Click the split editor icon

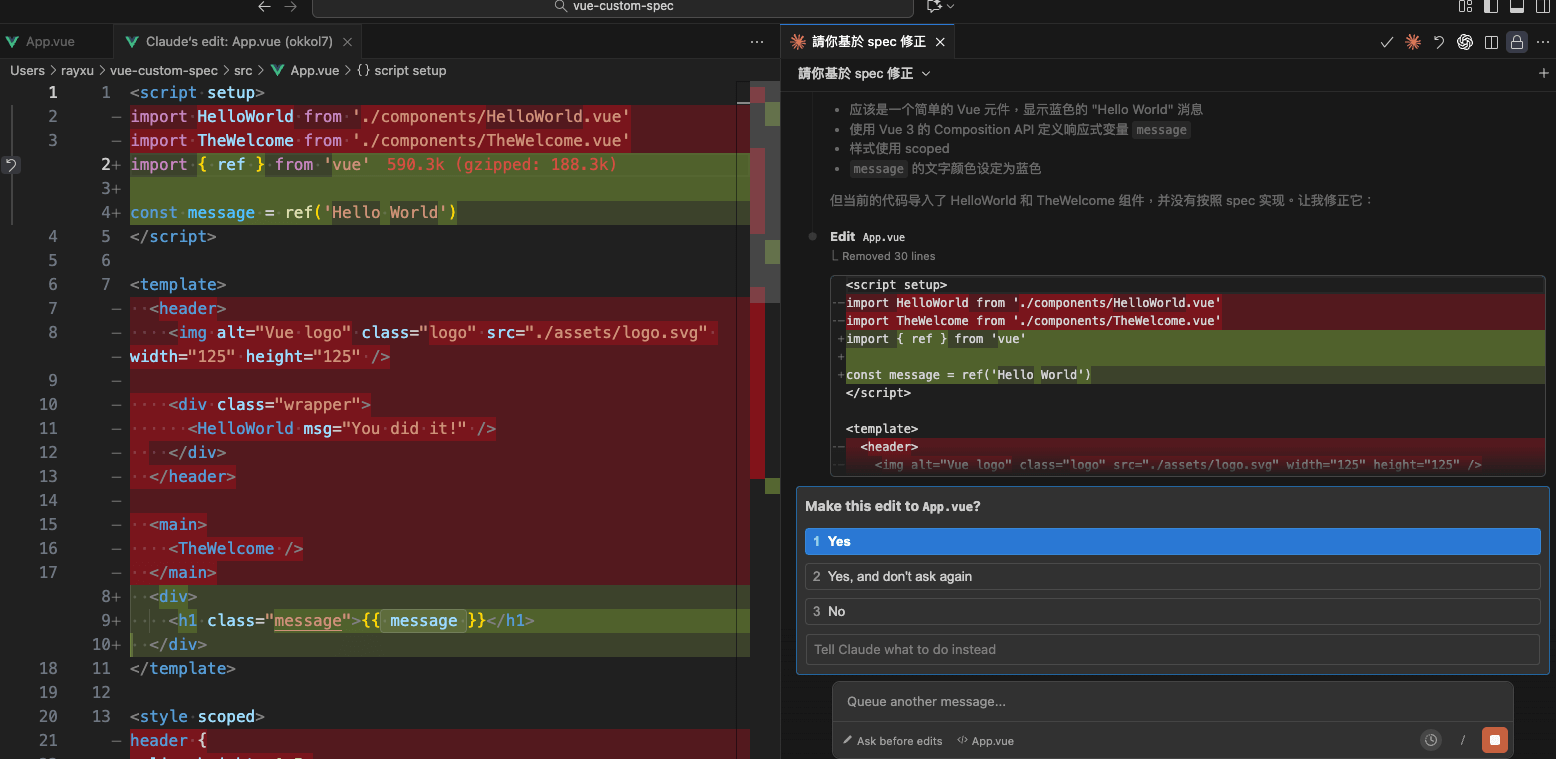[x=1491, y=42]
